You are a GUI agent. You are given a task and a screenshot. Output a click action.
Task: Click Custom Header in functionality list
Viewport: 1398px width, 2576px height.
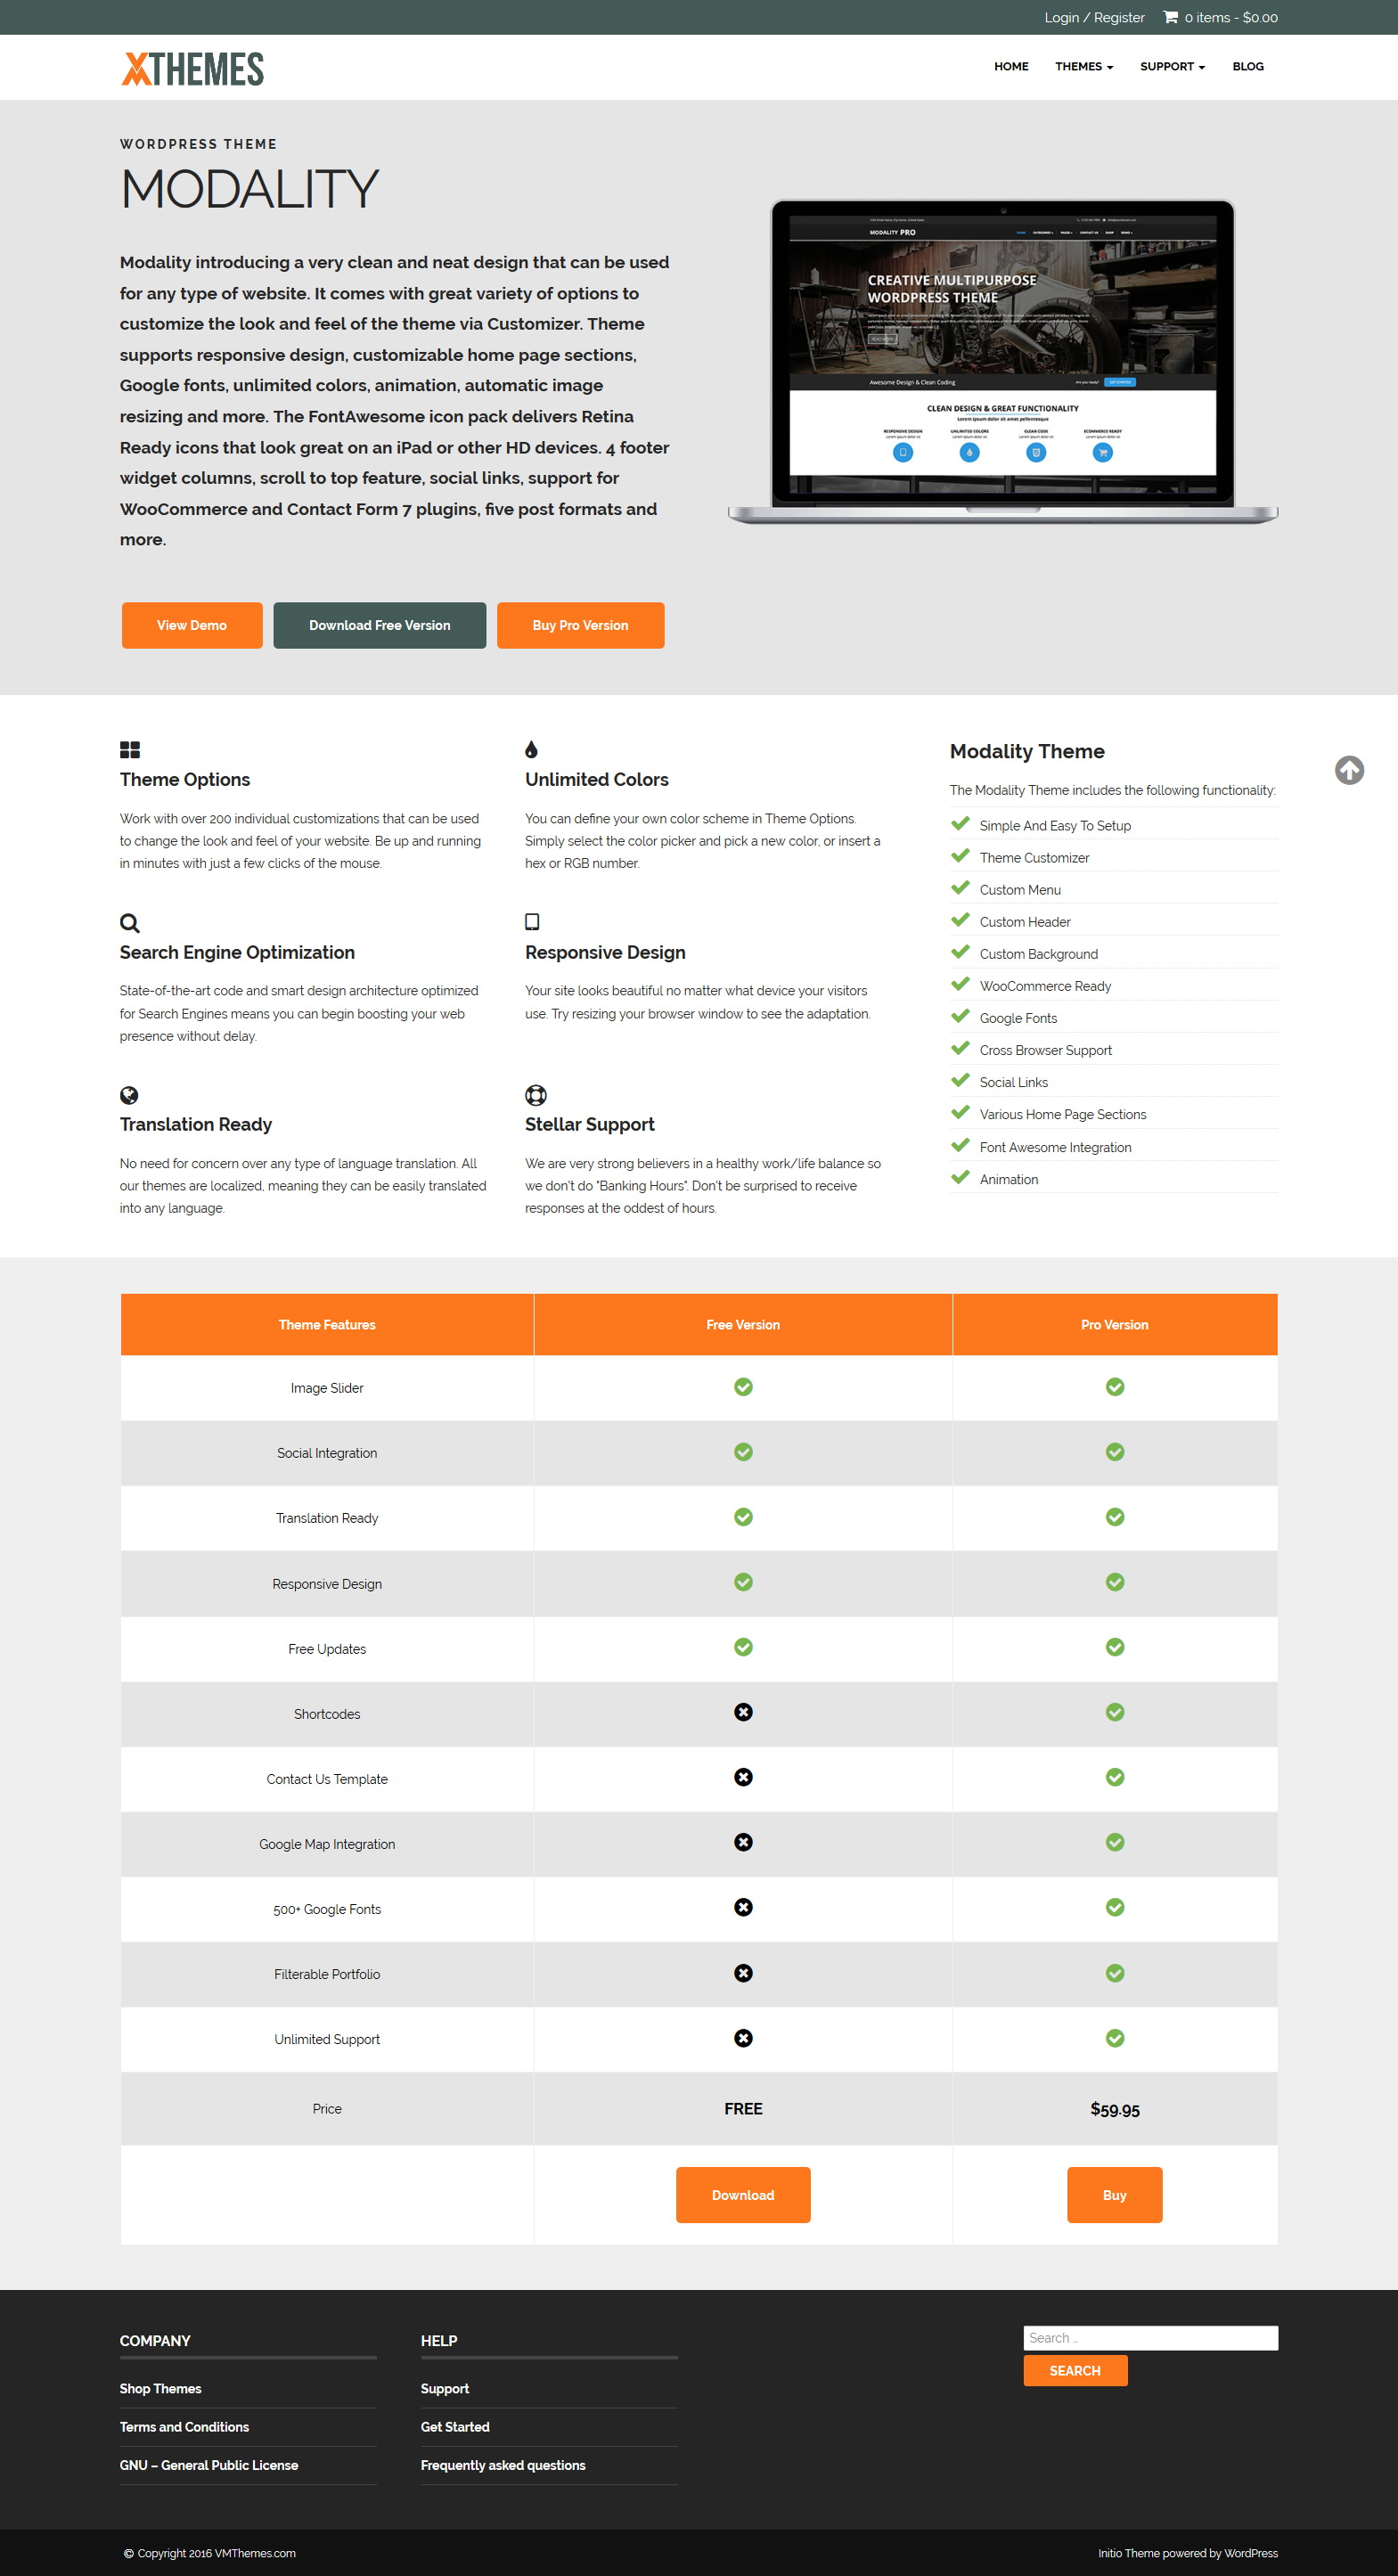(1025, 922)
